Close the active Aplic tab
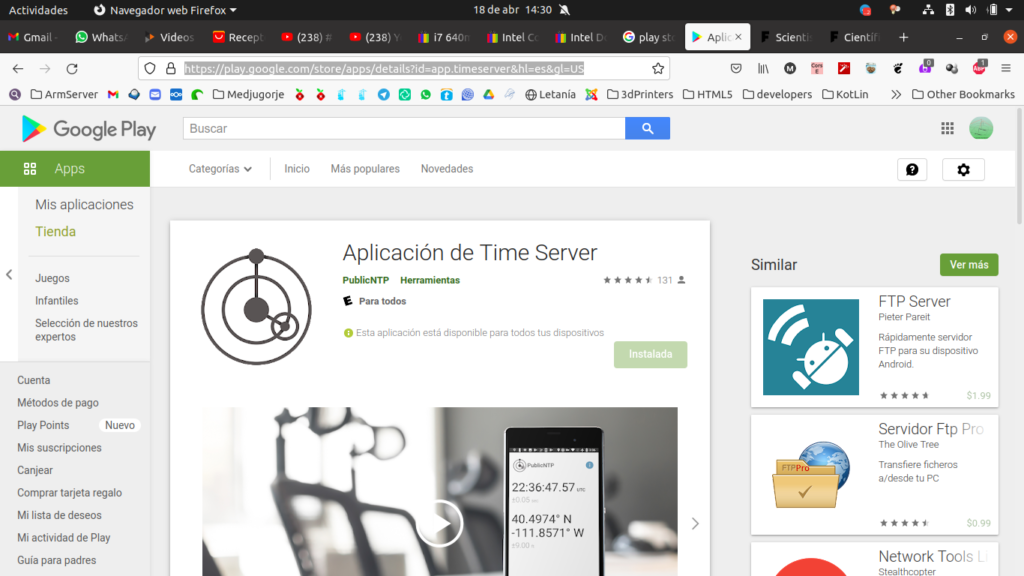Image resolution: width=1024 pixels, height=576 pixels. coord(738,37)
